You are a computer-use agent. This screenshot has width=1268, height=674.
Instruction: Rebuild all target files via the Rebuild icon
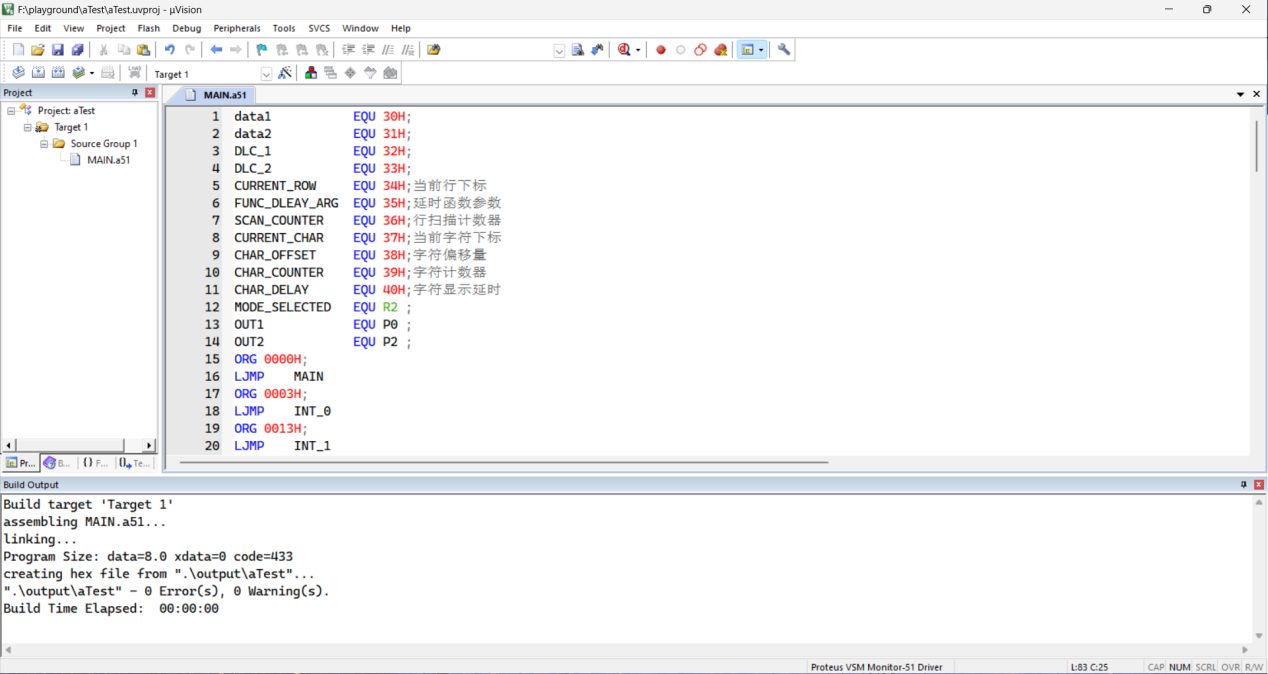58,73
